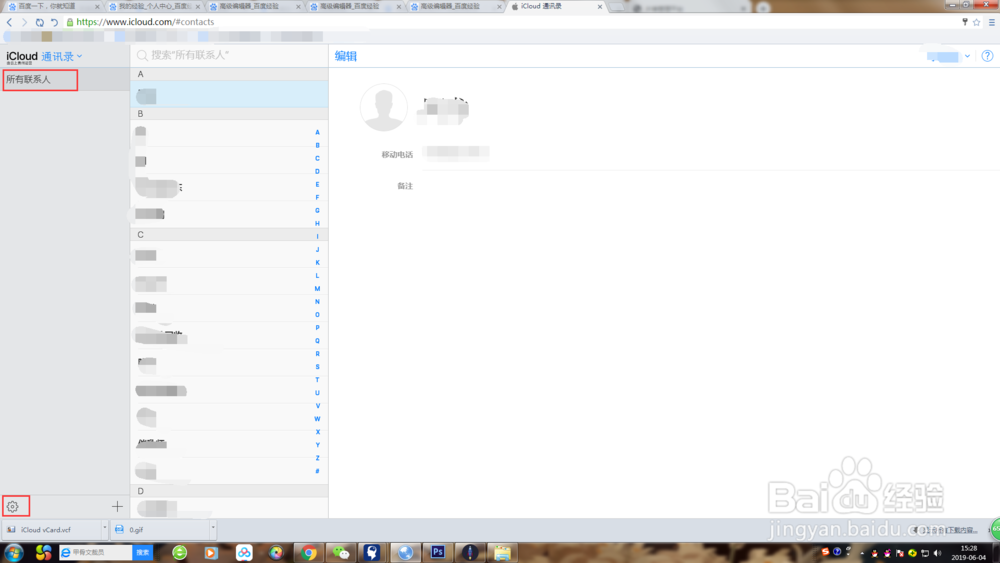1000x563 pixels.
Task: Jump to letter D in index
Action: 317,171
